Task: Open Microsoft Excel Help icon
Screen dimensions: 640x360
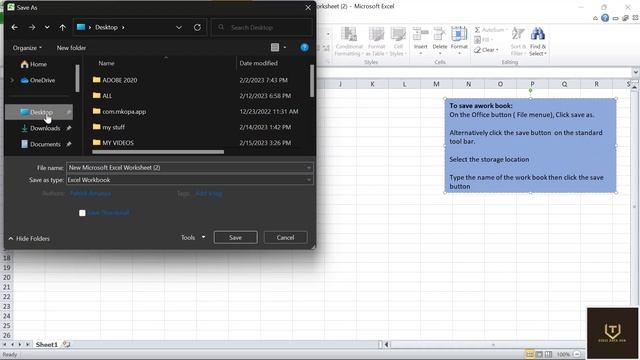Action: click(x=605, y=18)
